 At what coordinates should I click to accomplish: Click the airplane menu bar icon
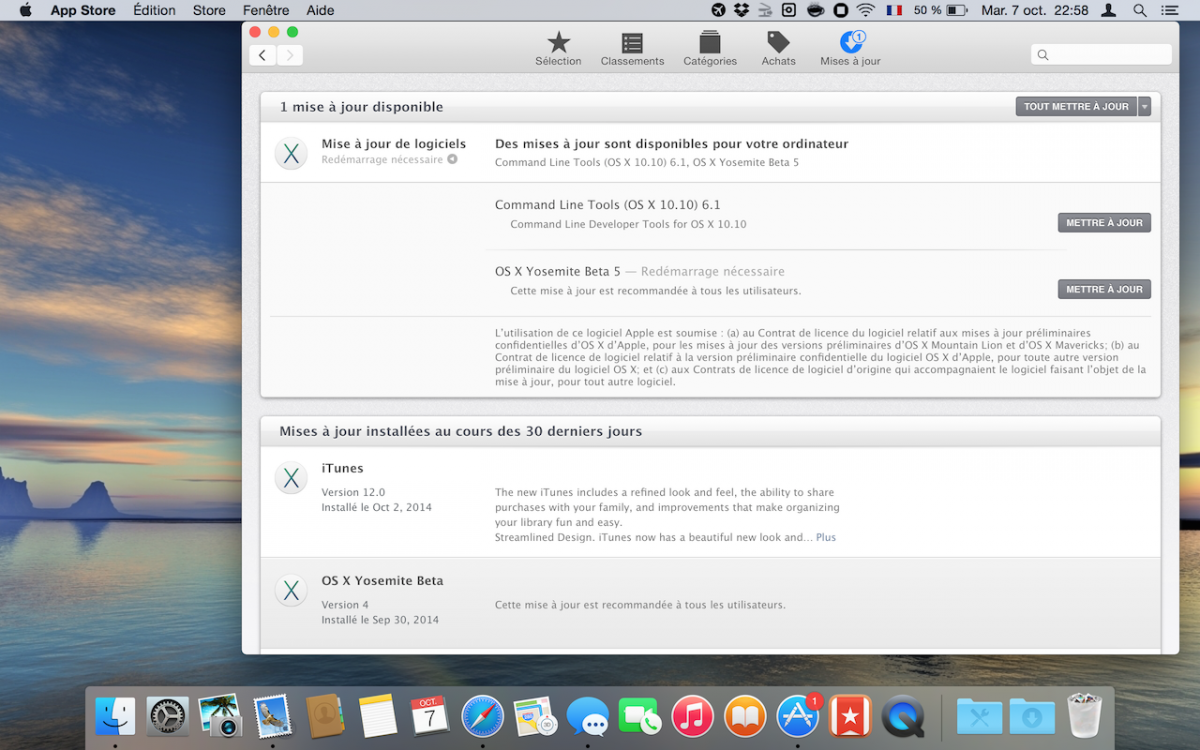click(718, 10)
